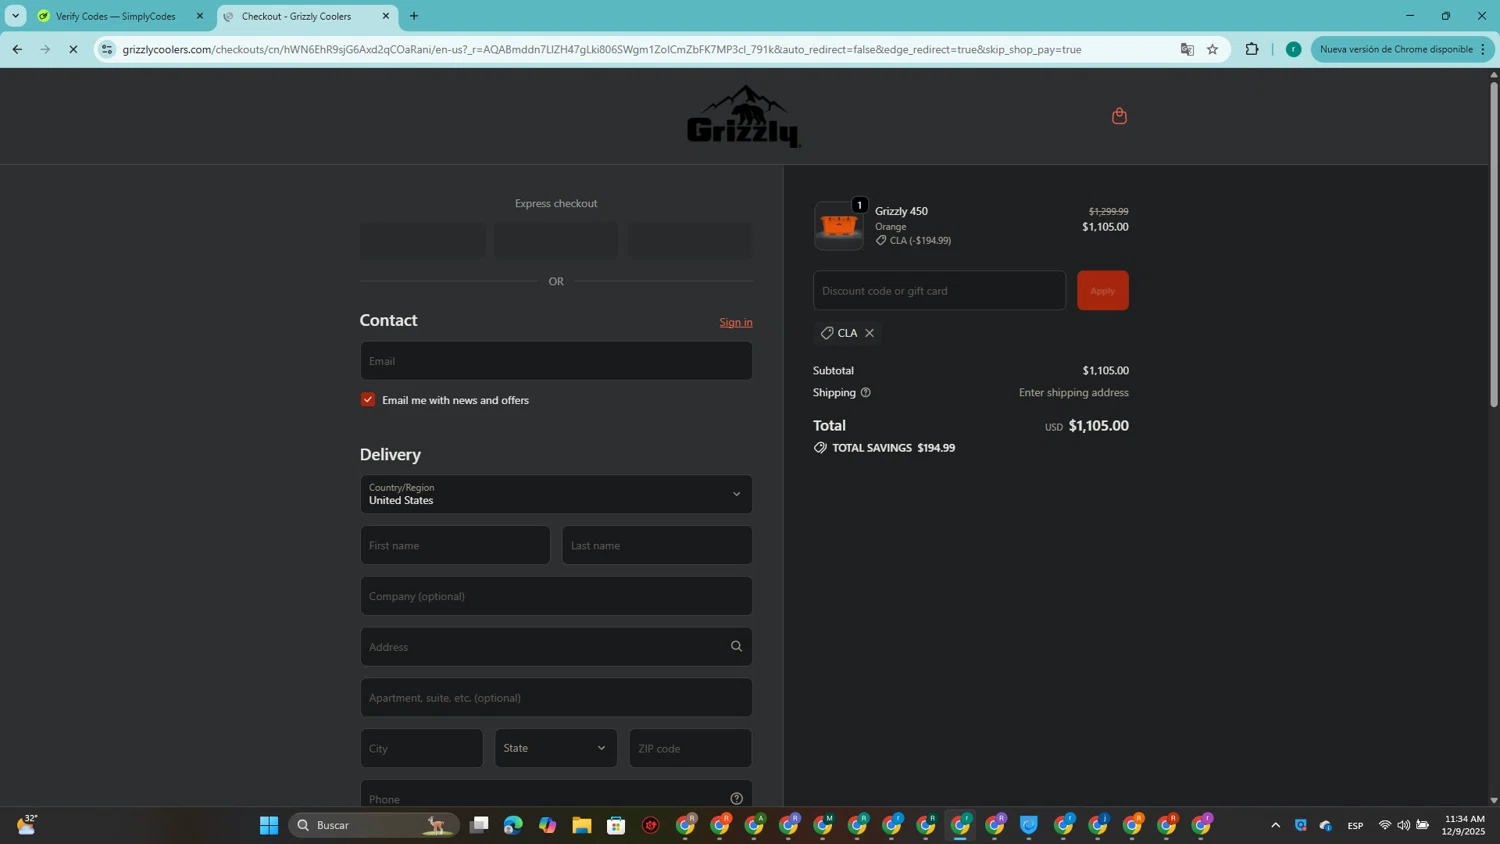Image resolution: width=1500 pixels, height=844 pixels.
Task: Open a new browser tab
Action: point(414,16)
